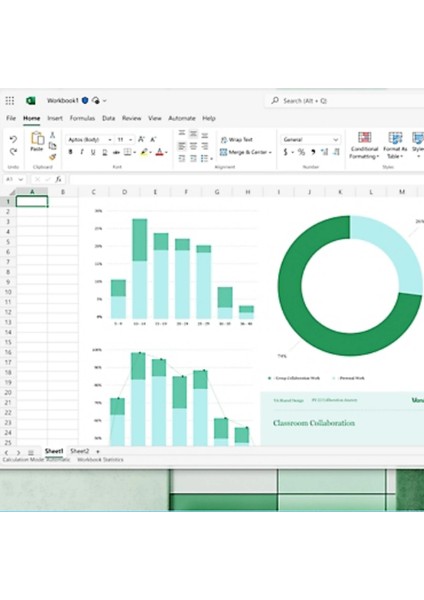The width and height of the screenshot is (424, 600).
Task: Open the Borders button
Action: click(x=127, y=152)
